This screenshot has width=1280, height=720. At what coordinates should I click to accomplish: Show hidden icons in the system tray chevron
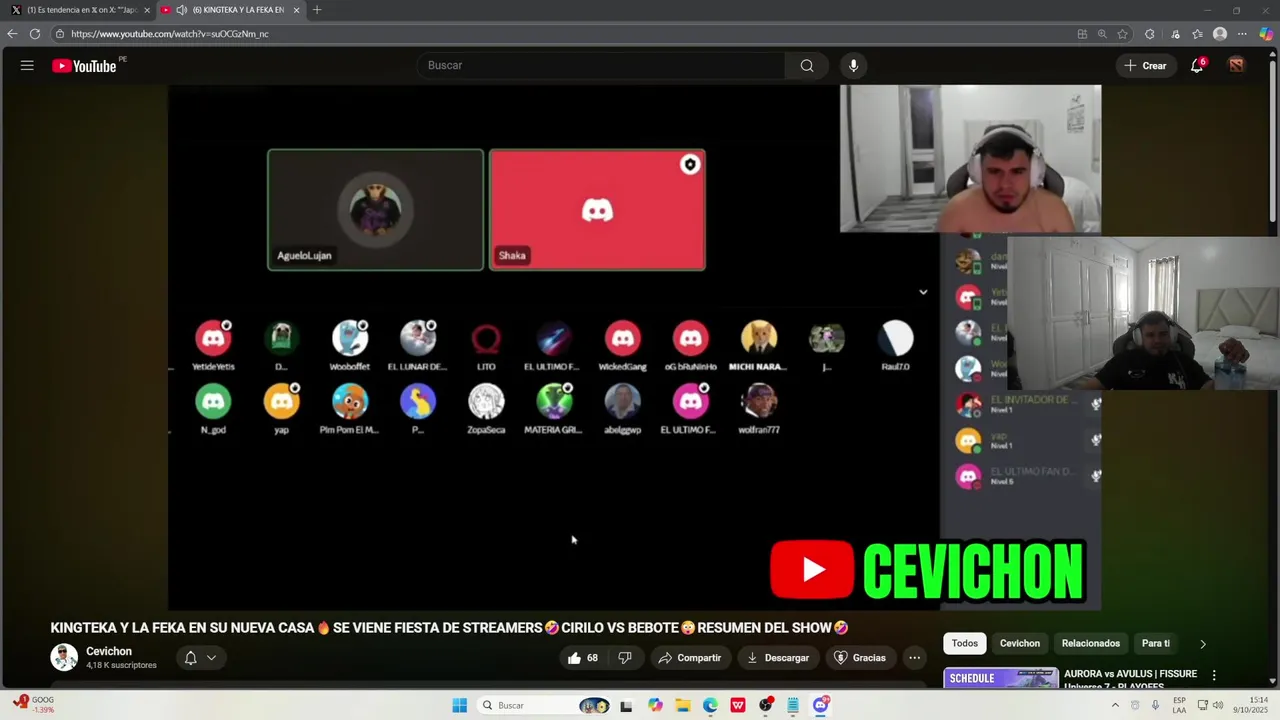1115,705
